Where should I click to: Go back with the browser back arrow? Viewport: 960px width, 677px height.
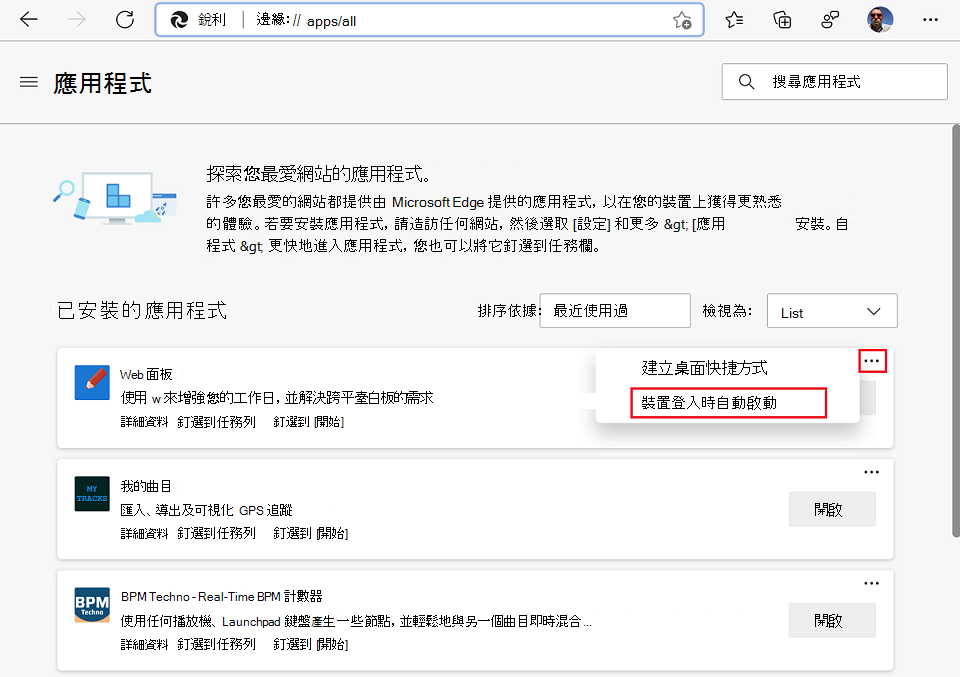click(x=29, y=20)
